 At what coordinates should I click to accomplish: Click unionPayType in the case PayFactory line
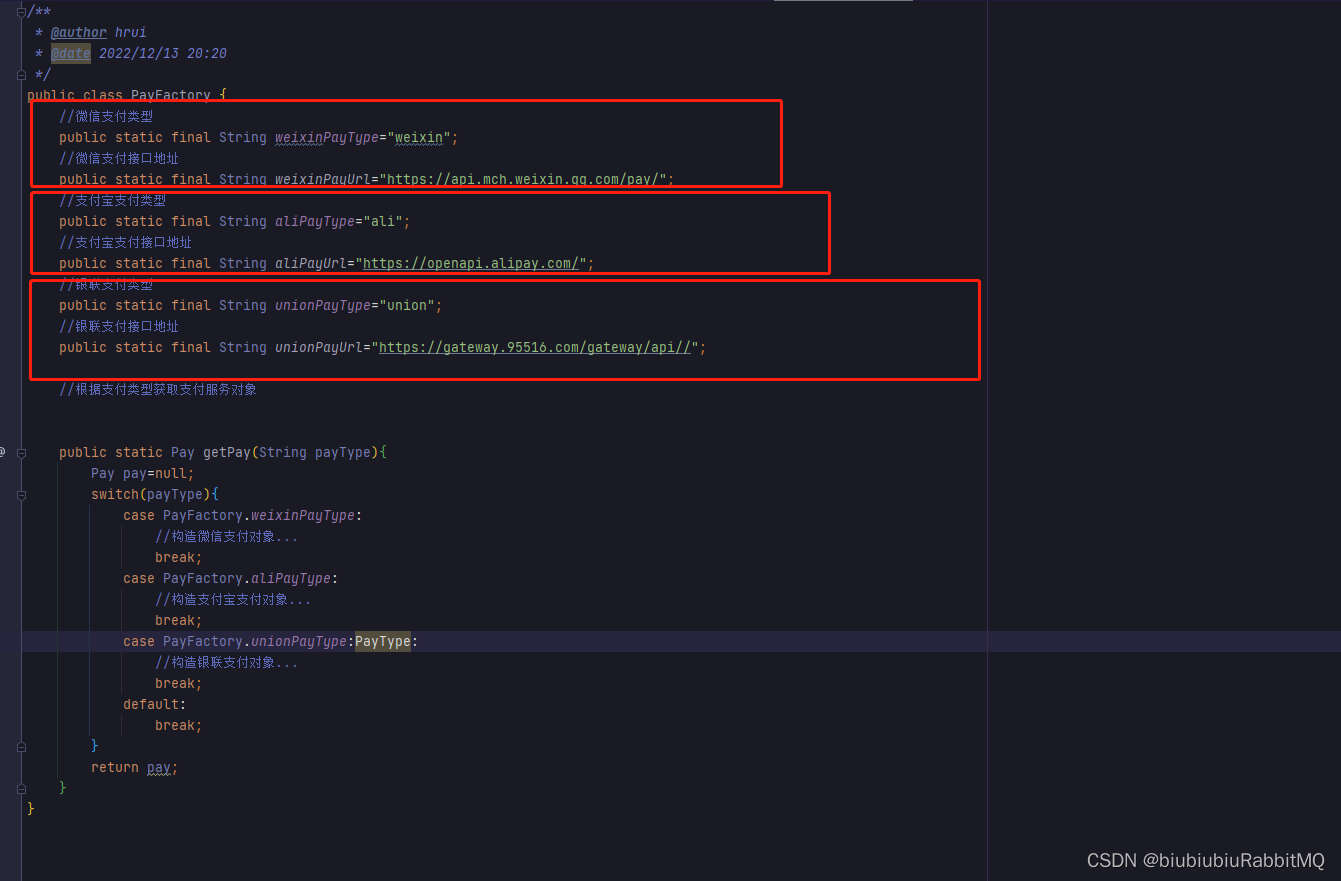pos(299,642)
